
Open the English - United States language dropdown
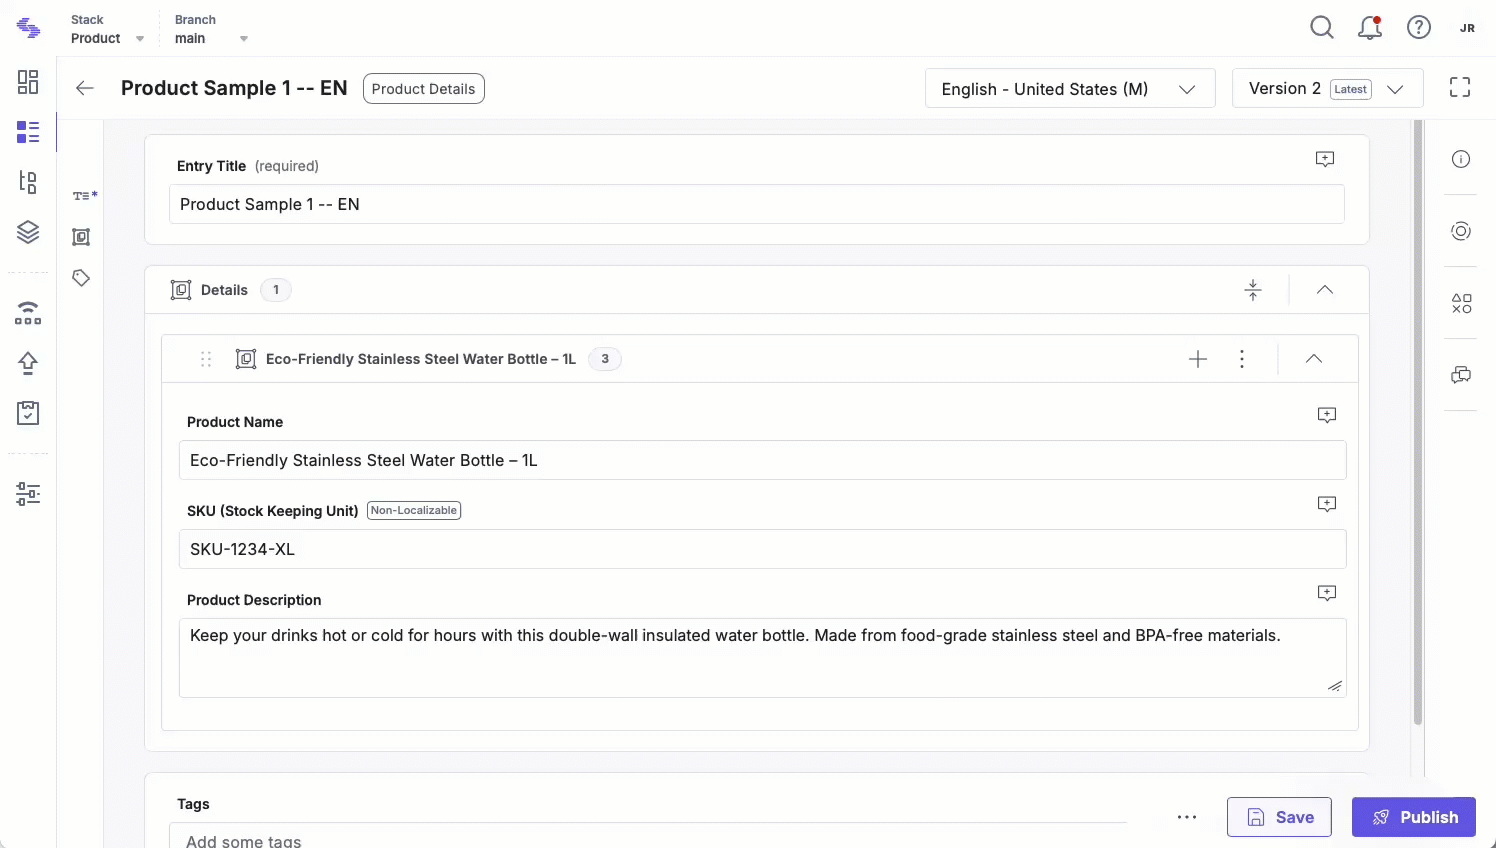[1070, 88]
